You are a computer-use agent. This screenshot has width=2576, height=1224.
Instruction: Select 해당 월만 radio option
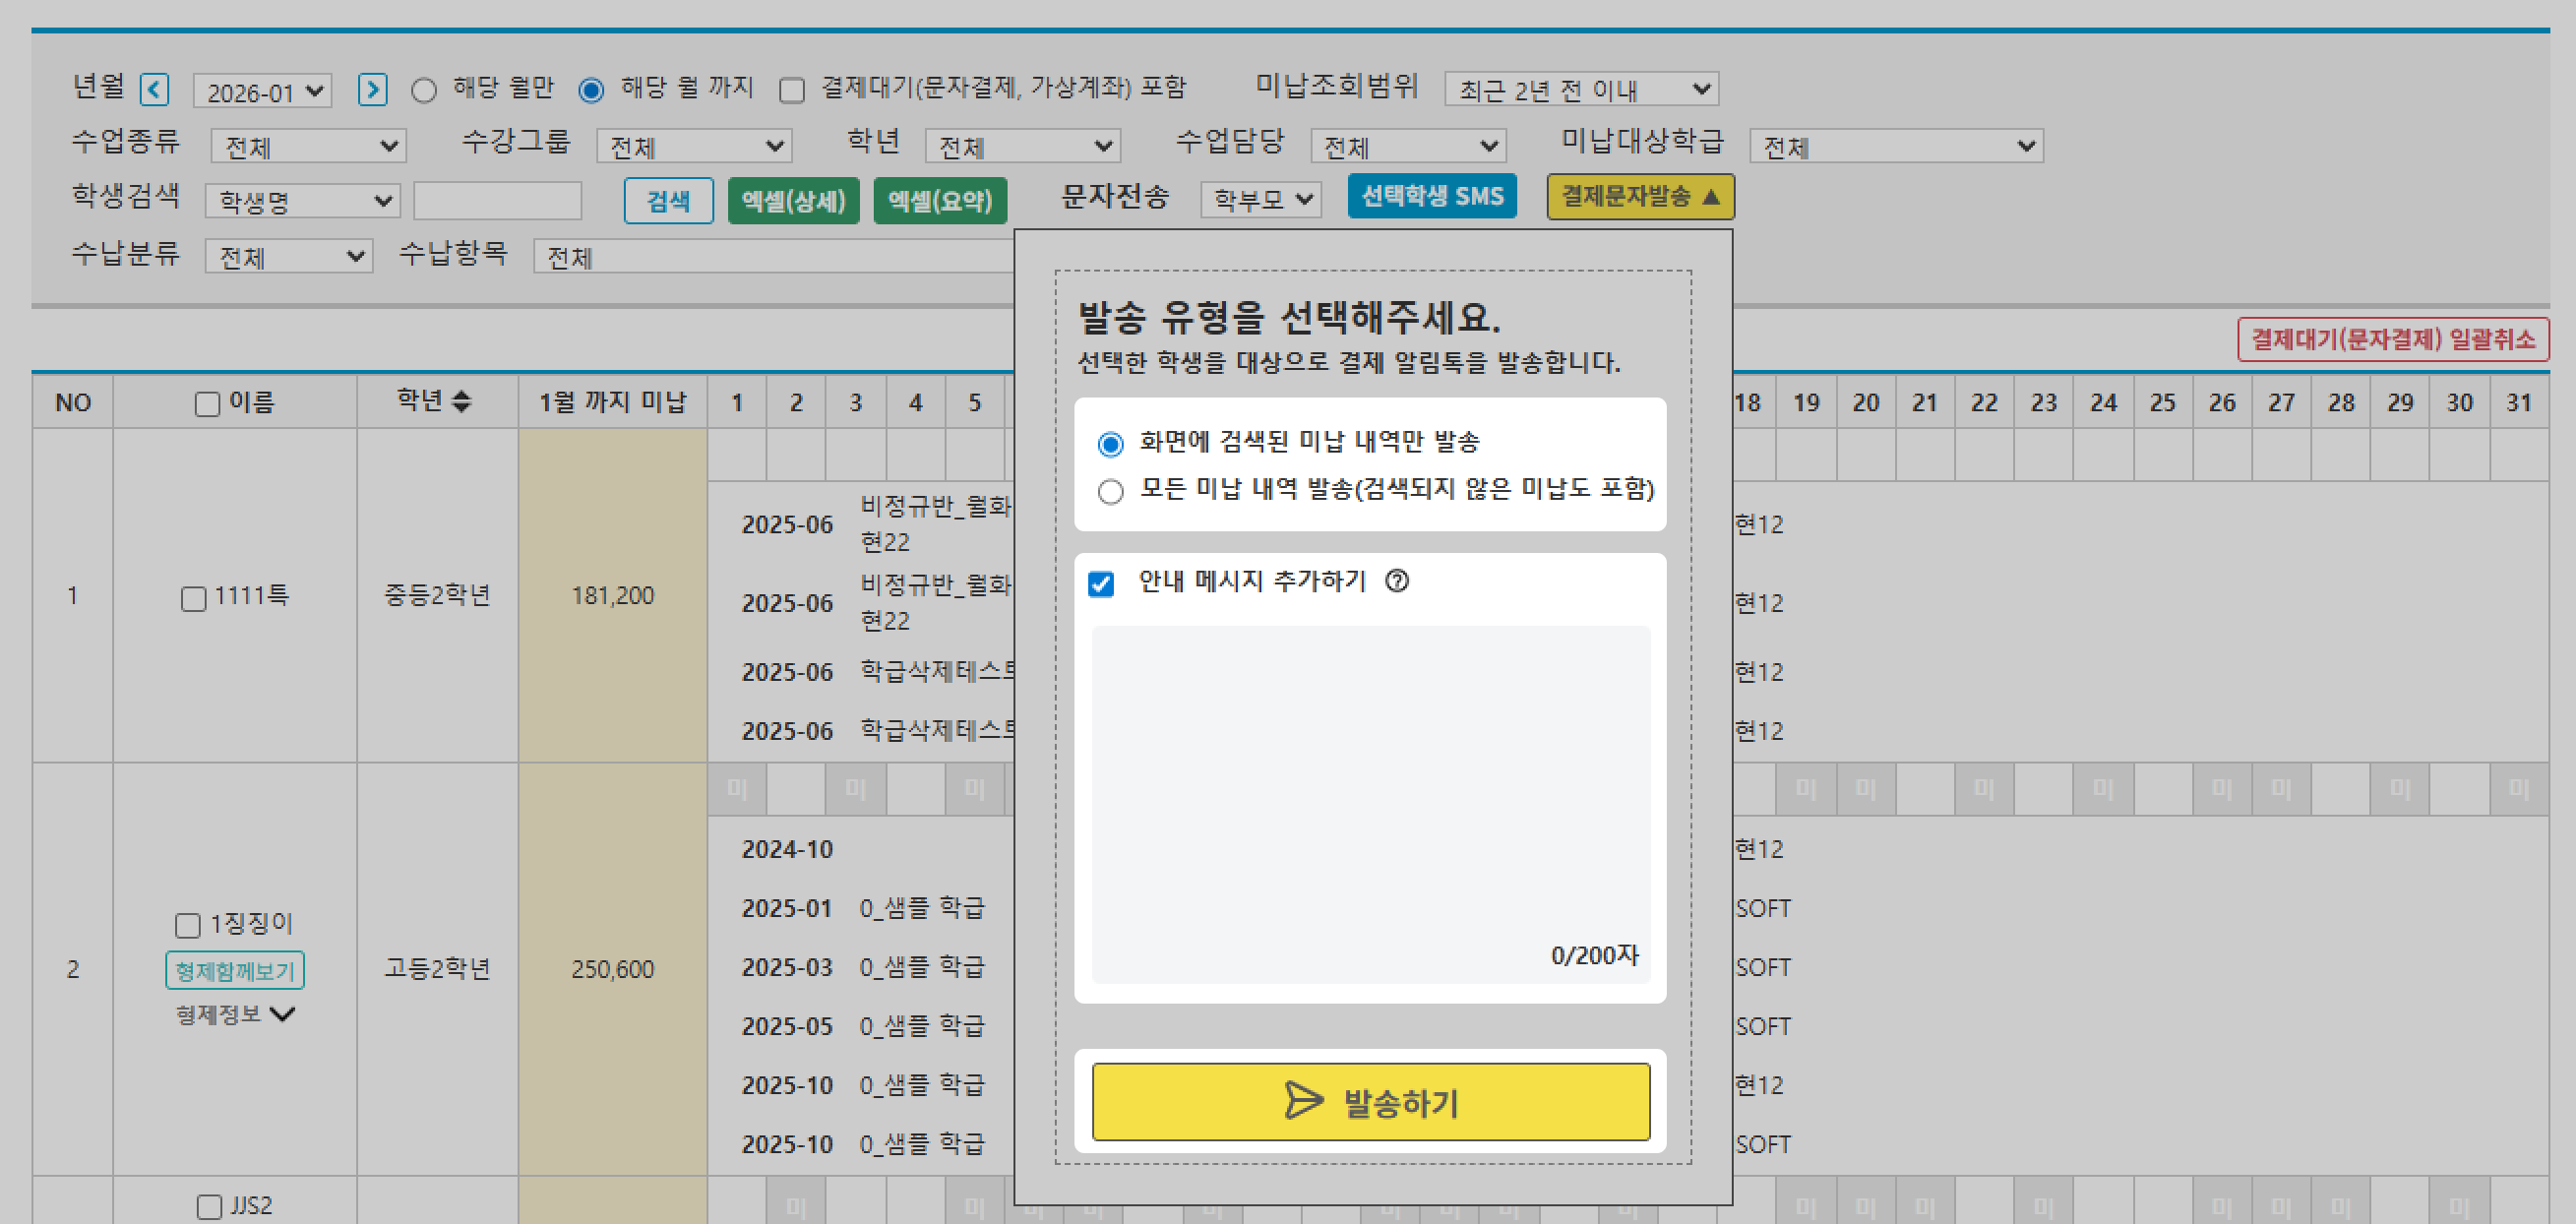click(424, 91)
